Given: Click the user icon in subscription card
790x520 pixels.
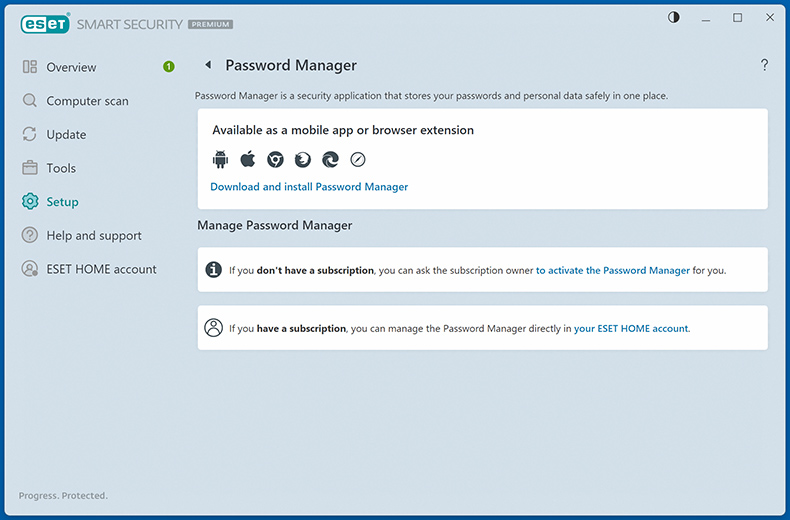Looking at the screenshot, I should point(214,328).
